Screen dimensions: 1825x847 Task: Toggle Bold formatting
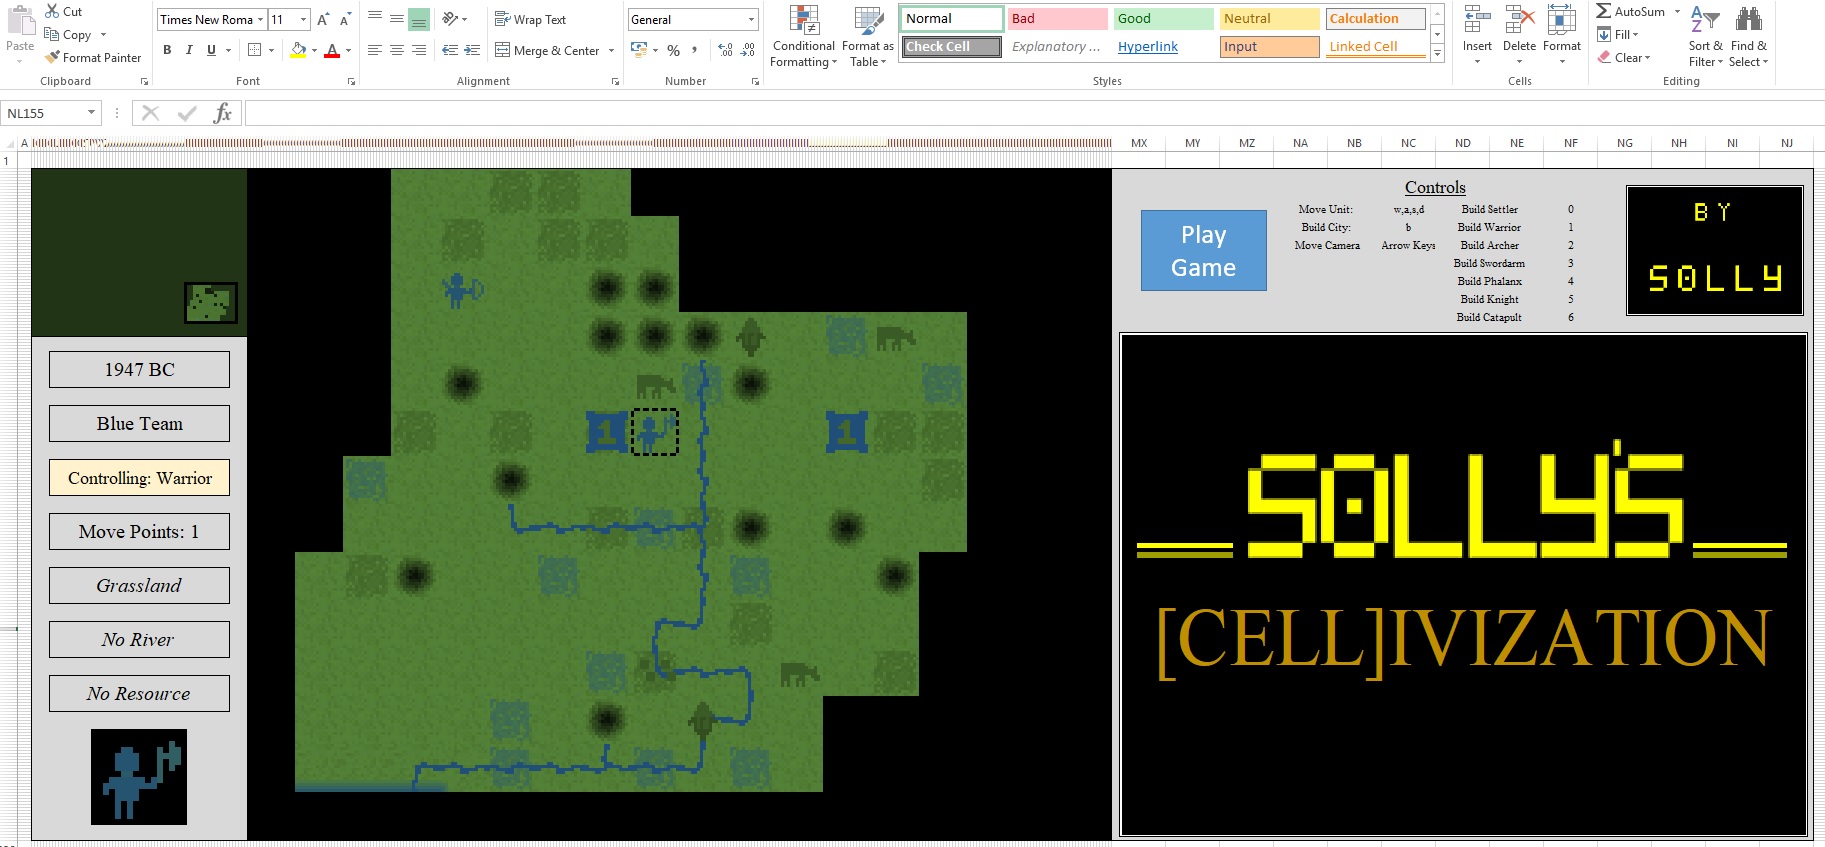pos(167,50)
